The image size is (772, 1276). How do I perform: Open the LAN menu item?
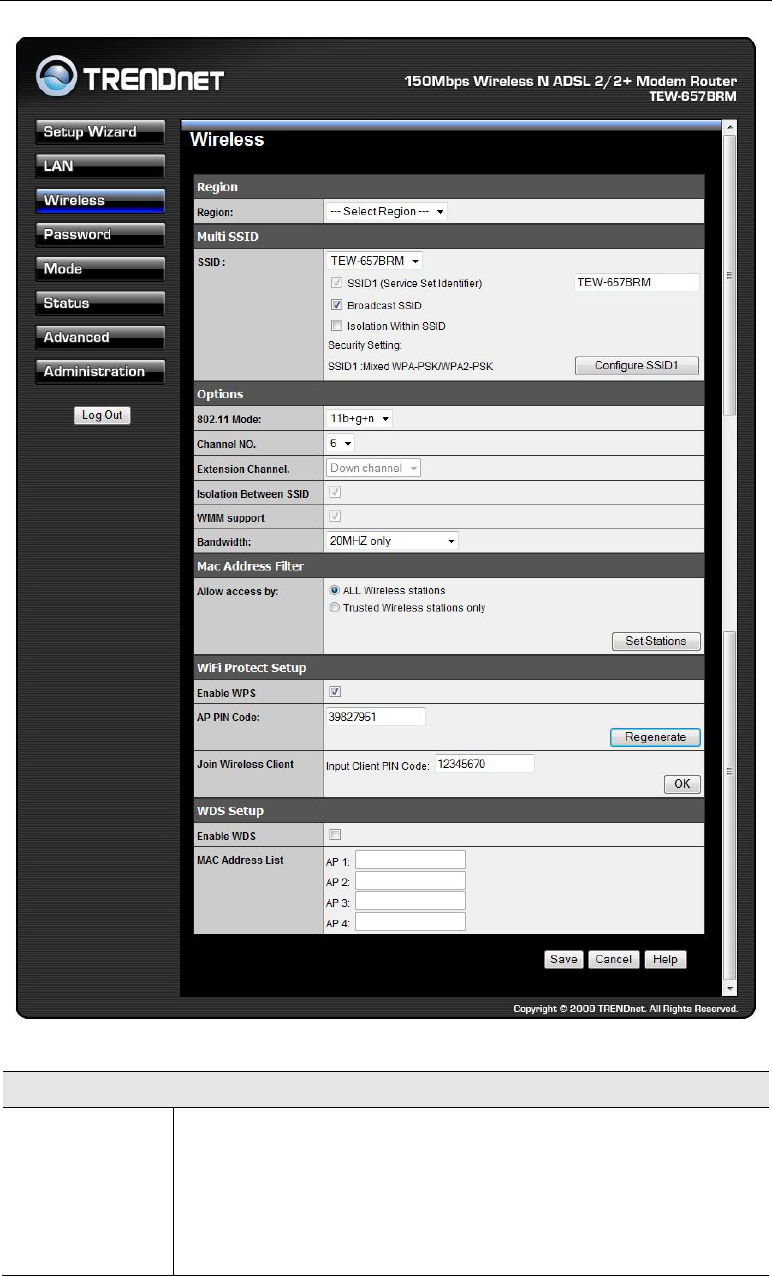click(x=100, y=166)
